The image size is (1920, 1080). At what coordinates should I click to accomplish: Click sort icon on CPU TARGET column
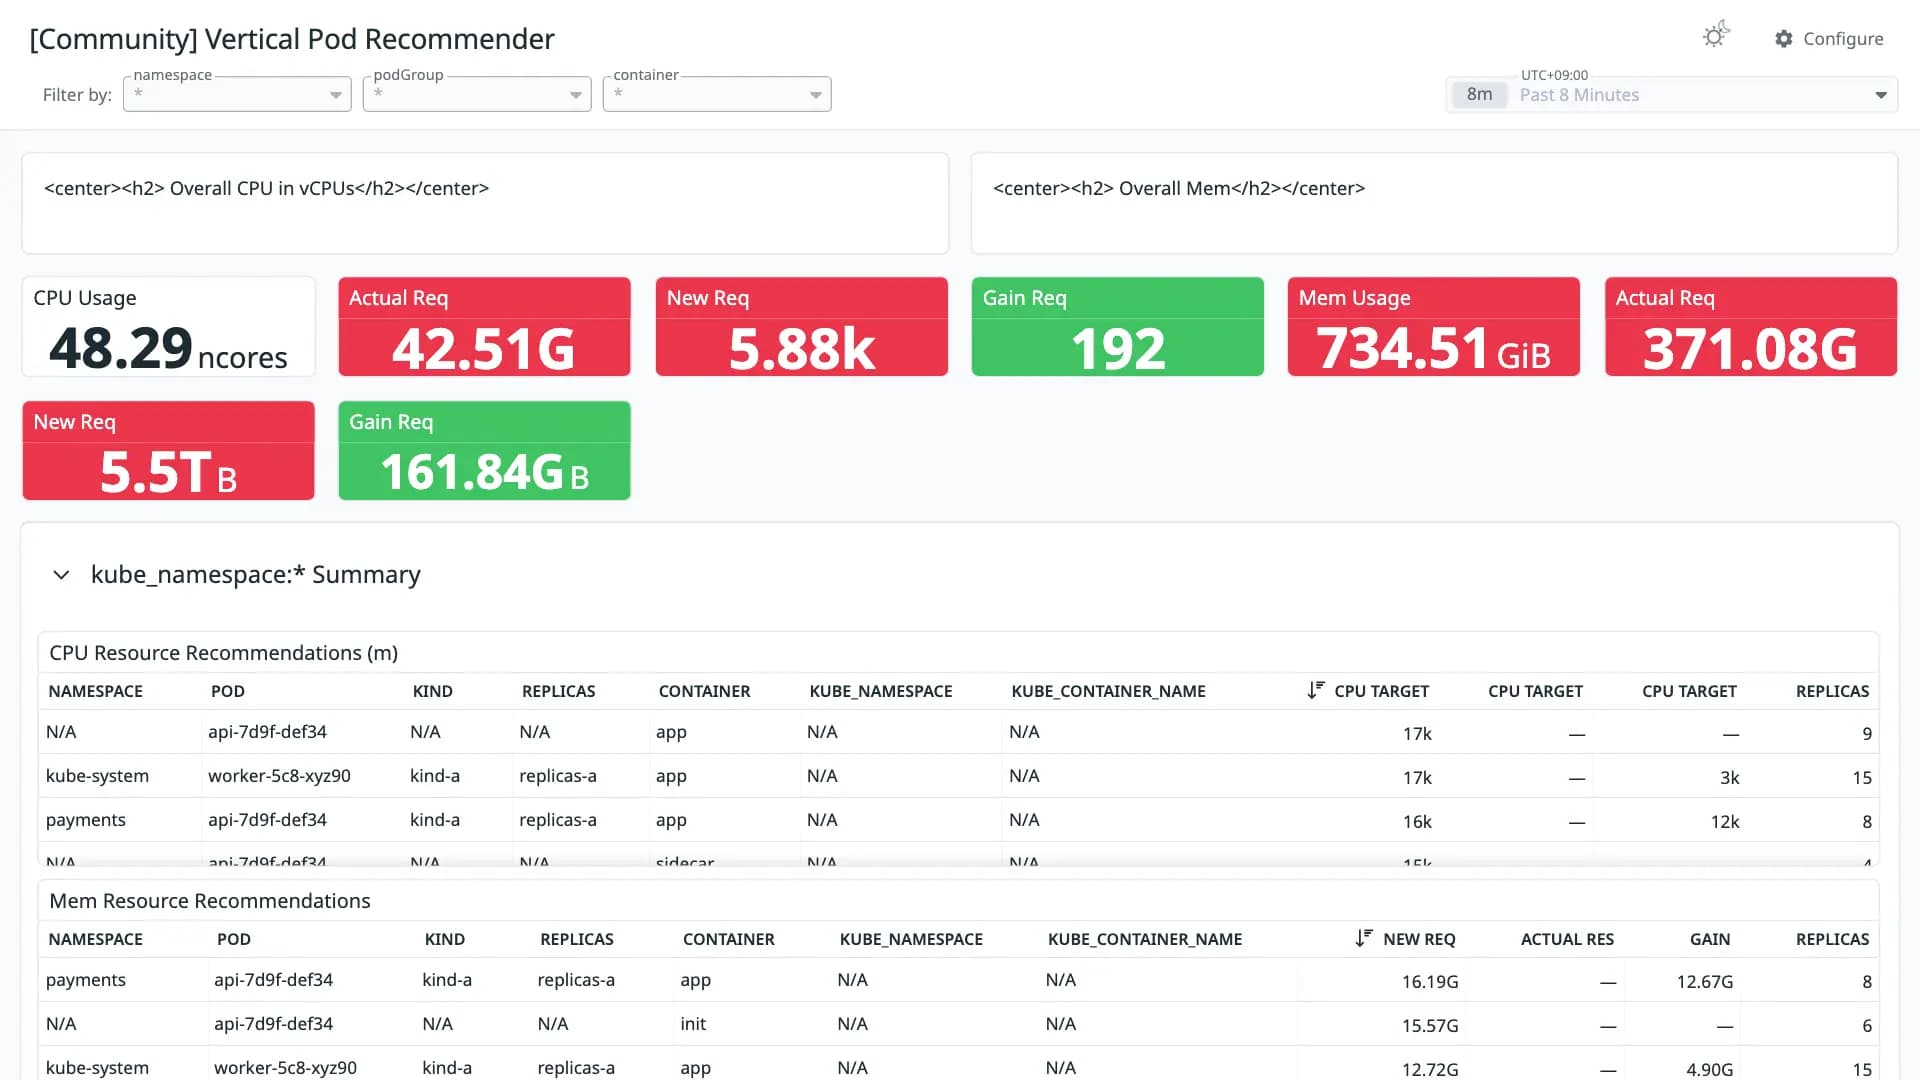(1315, 690)
